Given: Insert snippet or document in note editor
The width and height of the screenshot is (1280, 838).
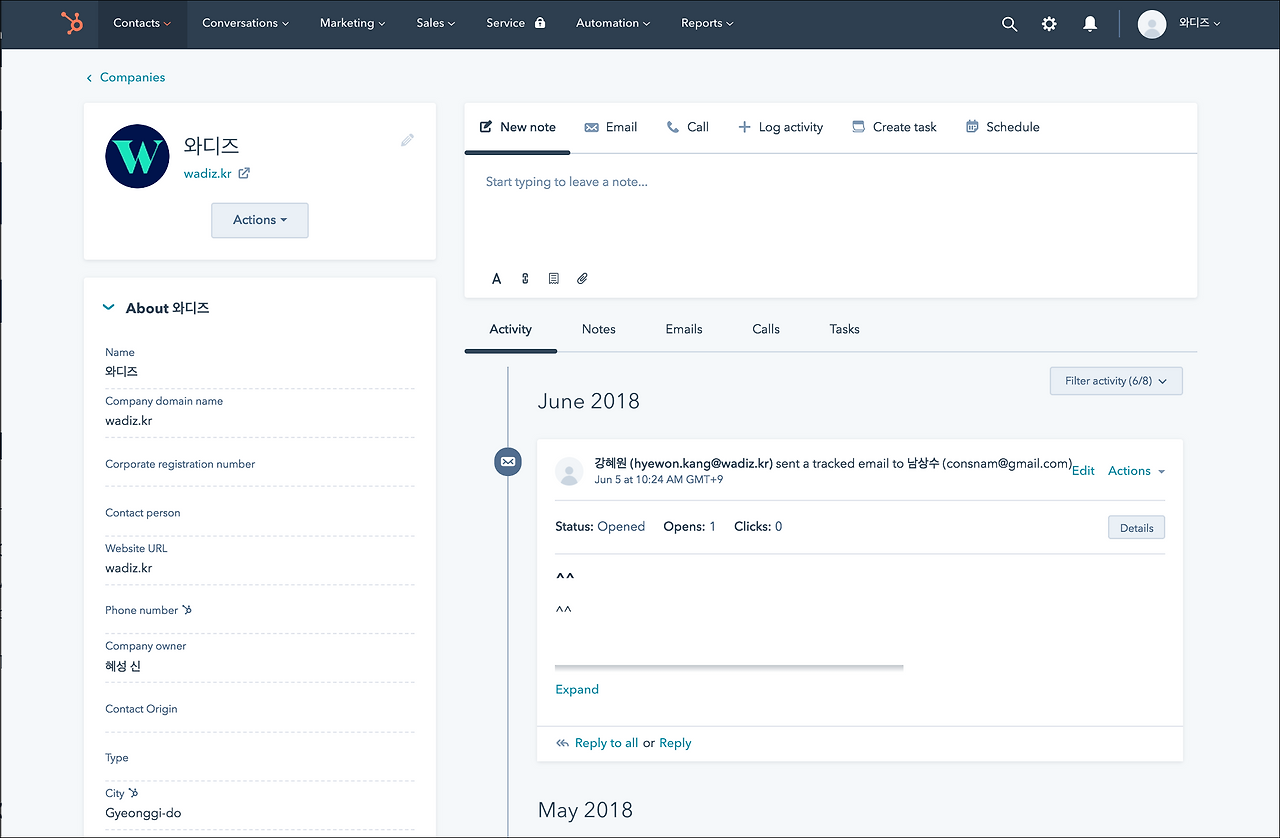Looking at the screenshot, I should coord(554,279).
